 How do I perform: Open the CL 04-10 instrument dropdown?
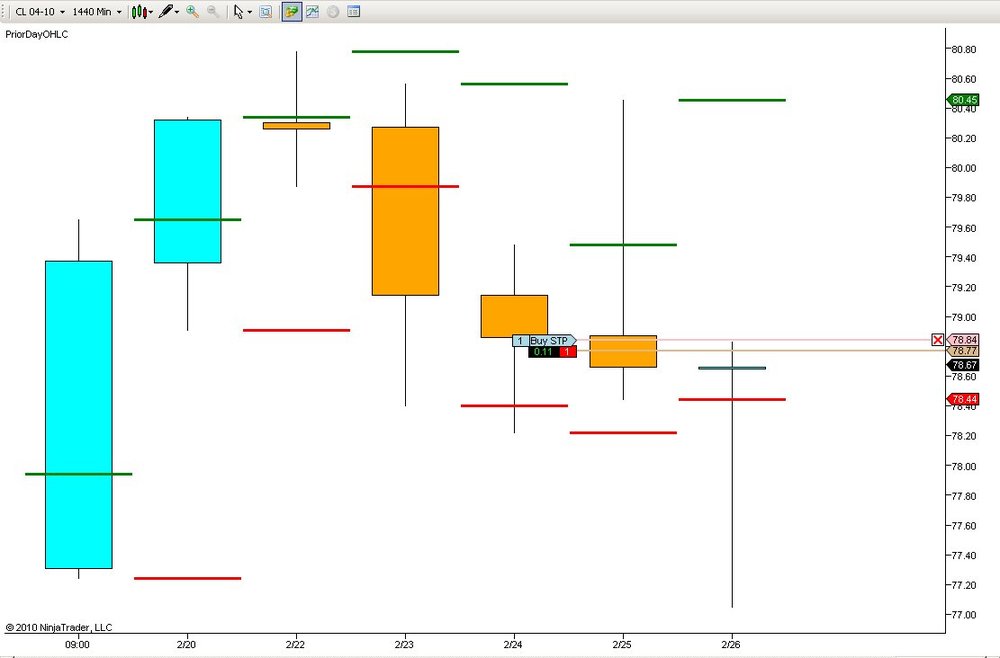pos(40,11)
